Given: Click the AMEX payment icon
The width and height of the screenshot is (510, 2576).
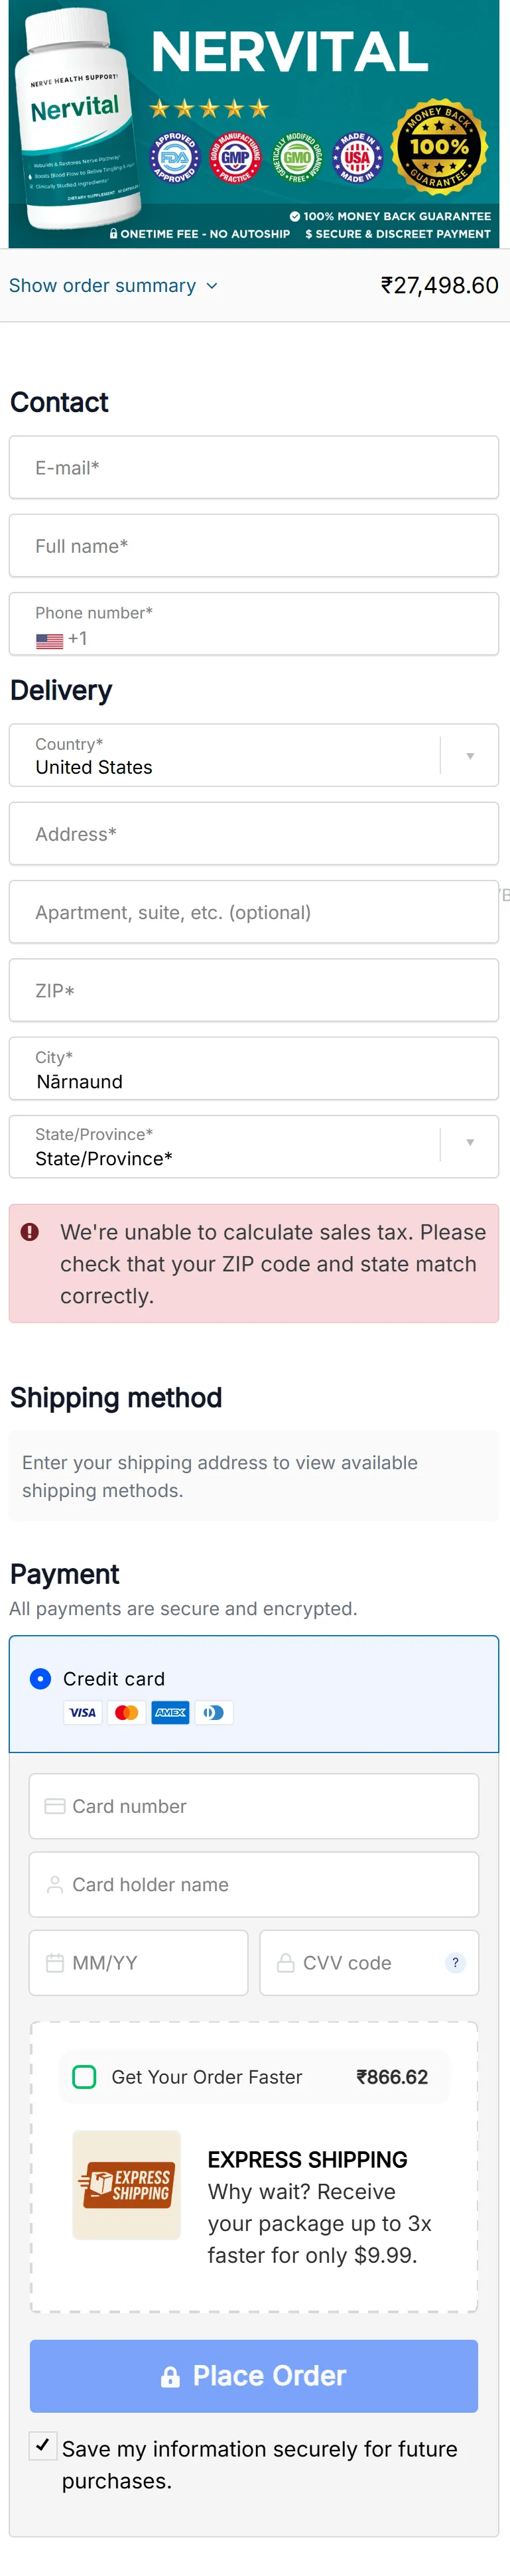Looking at the screenshot, I should click(170, 1712).
